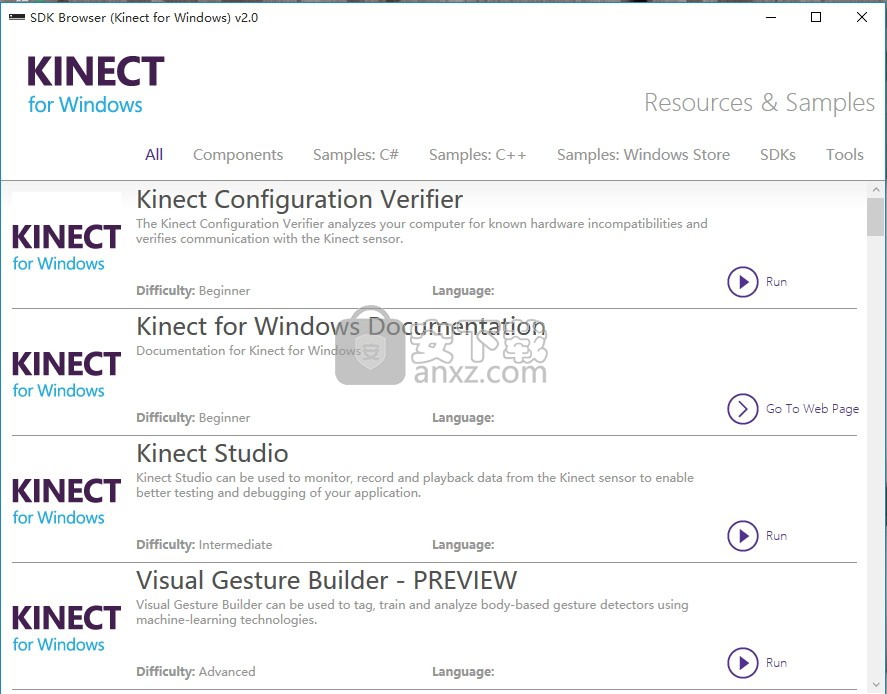Open the Samples: C# tab
Image resolution: width=887 pixels, height=694 pixels.
point(356,155)
